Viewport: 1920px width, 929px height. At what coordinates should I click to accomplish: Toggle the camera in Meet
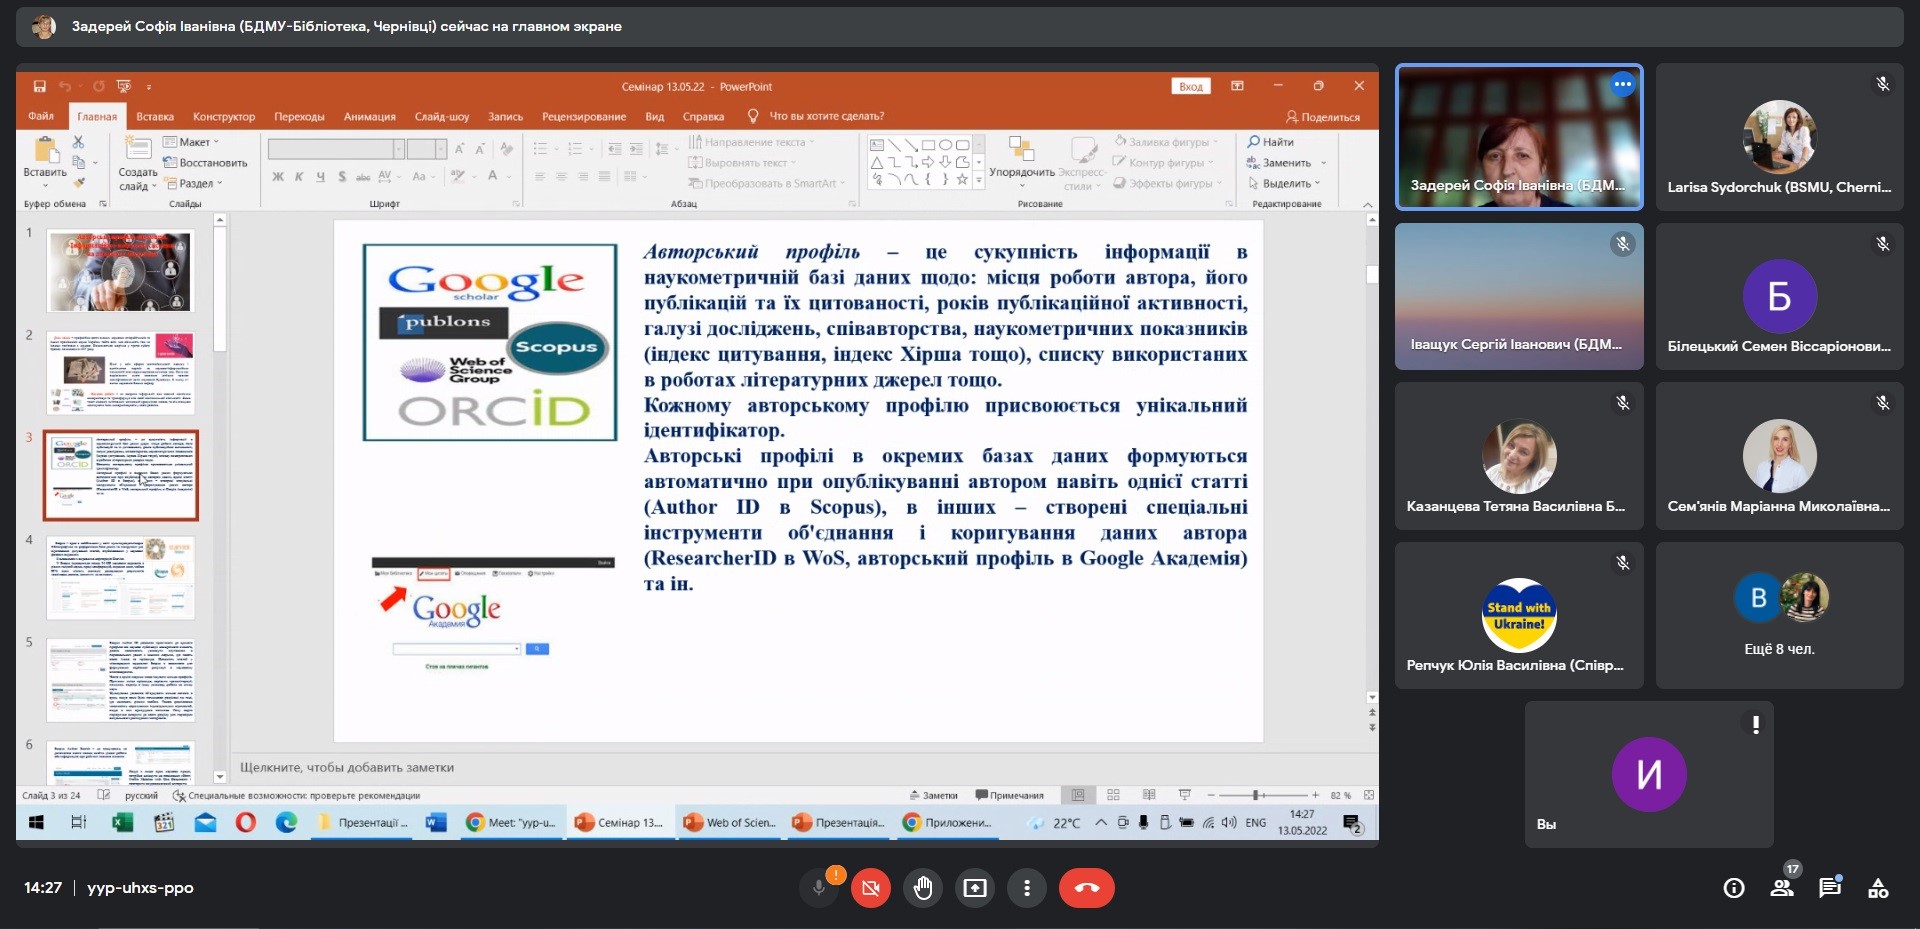pyautogui.click(x=871, y=888)
